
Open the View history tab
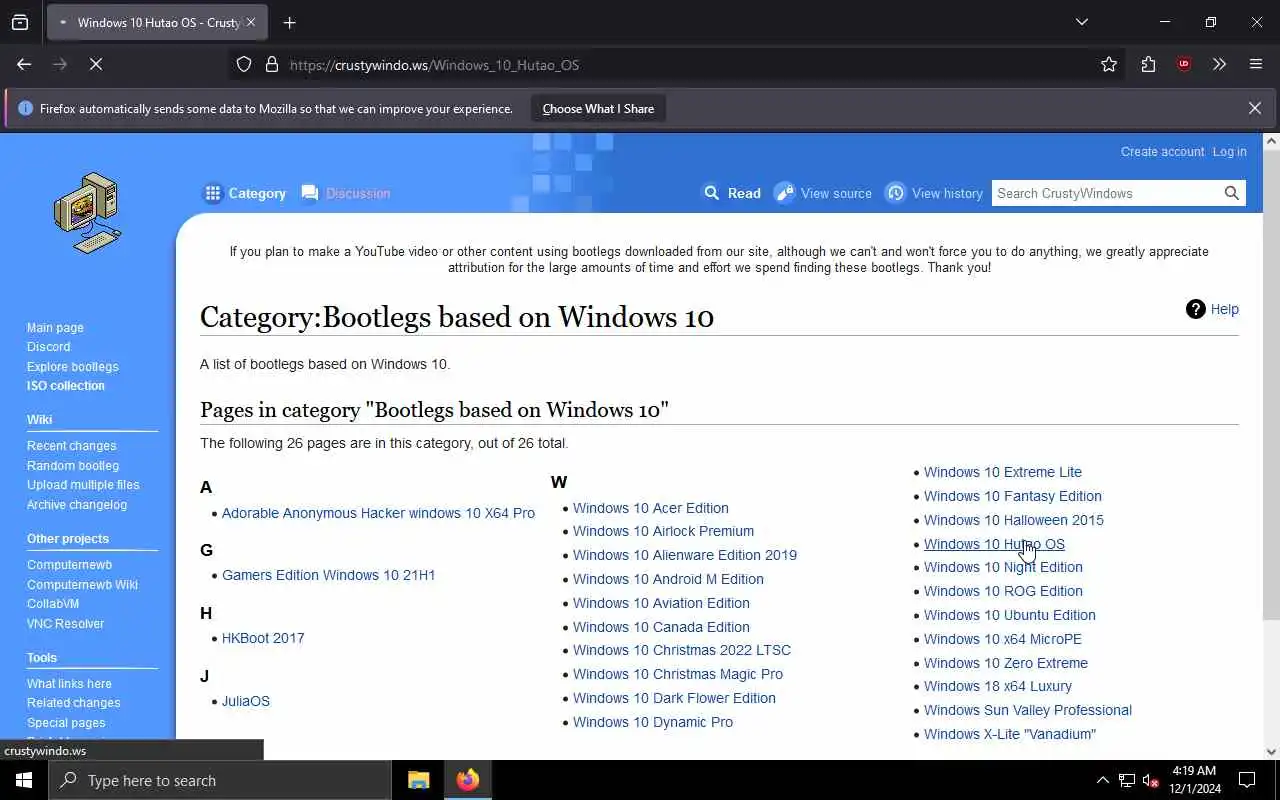935,193
